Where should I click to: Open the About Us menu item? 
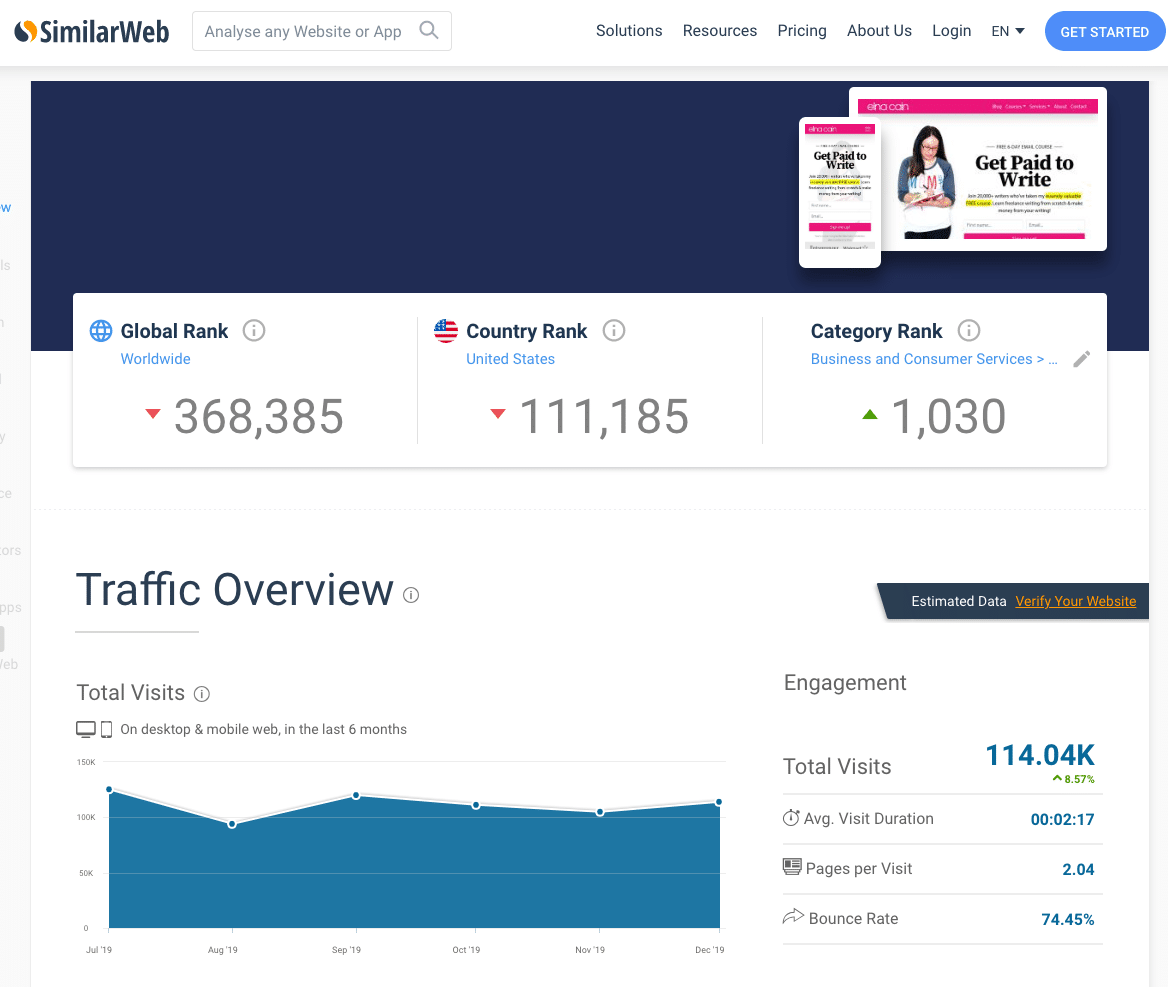[x=879, y=31]
